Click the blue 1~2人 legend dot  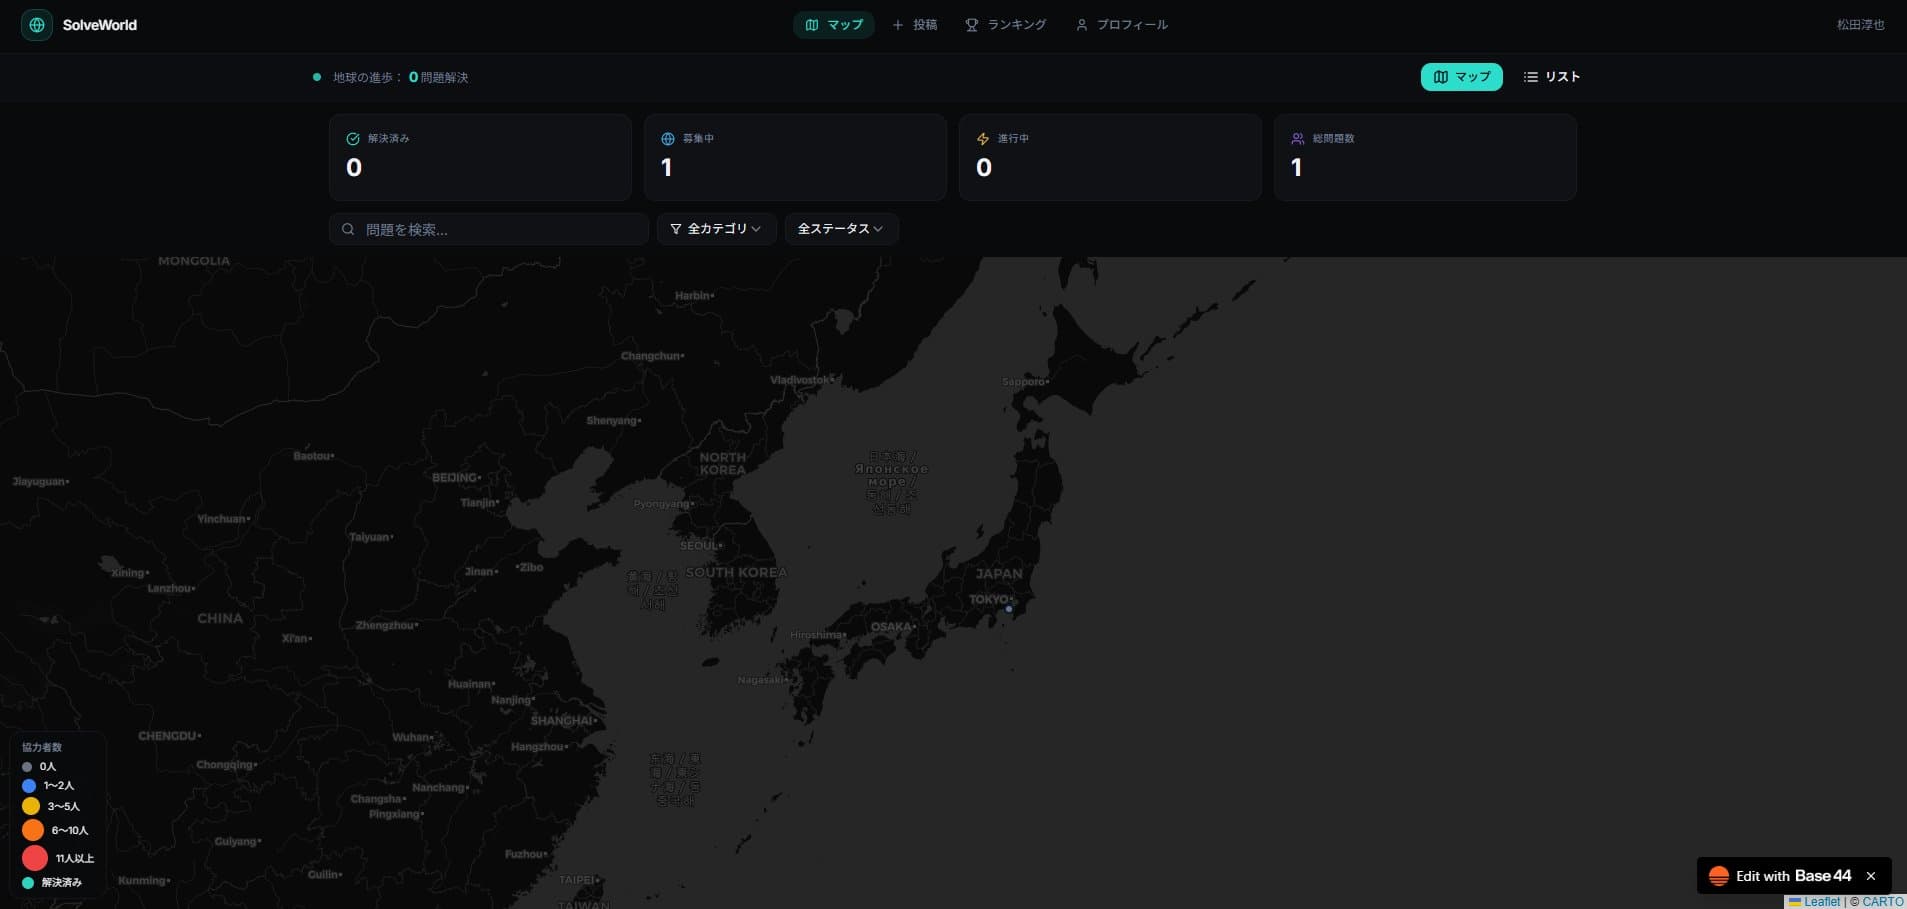click(x=29, y=786)
